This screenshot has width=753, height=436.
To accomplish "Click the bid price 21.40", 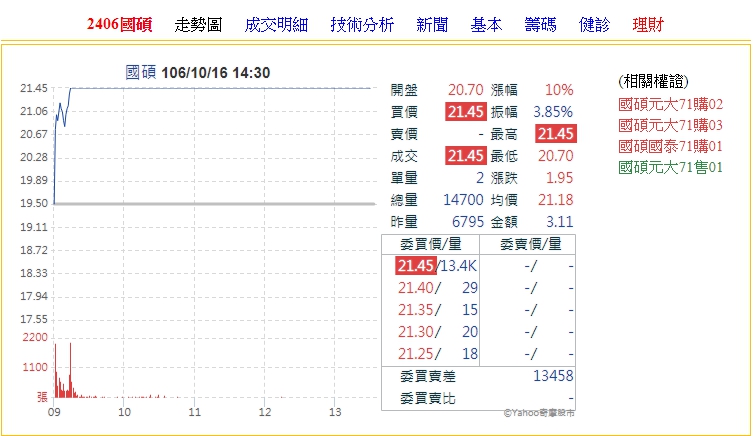I will coord(416,288).
